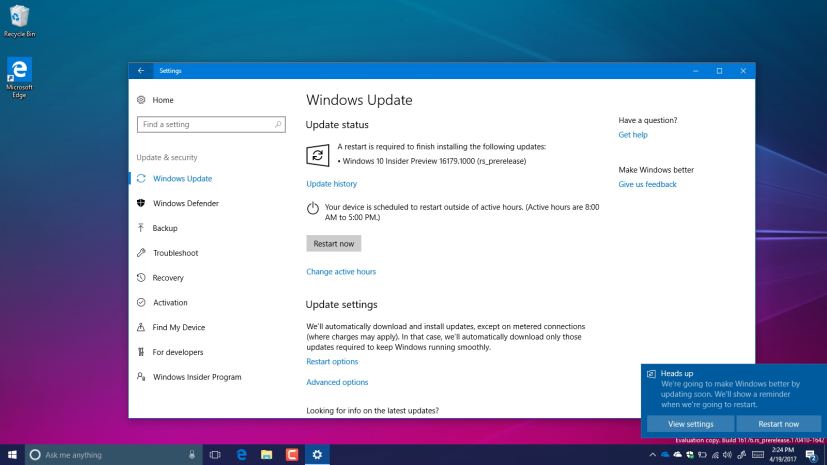Click the Windows Defender shield icon
827x465 pixels.
[141, 203]
